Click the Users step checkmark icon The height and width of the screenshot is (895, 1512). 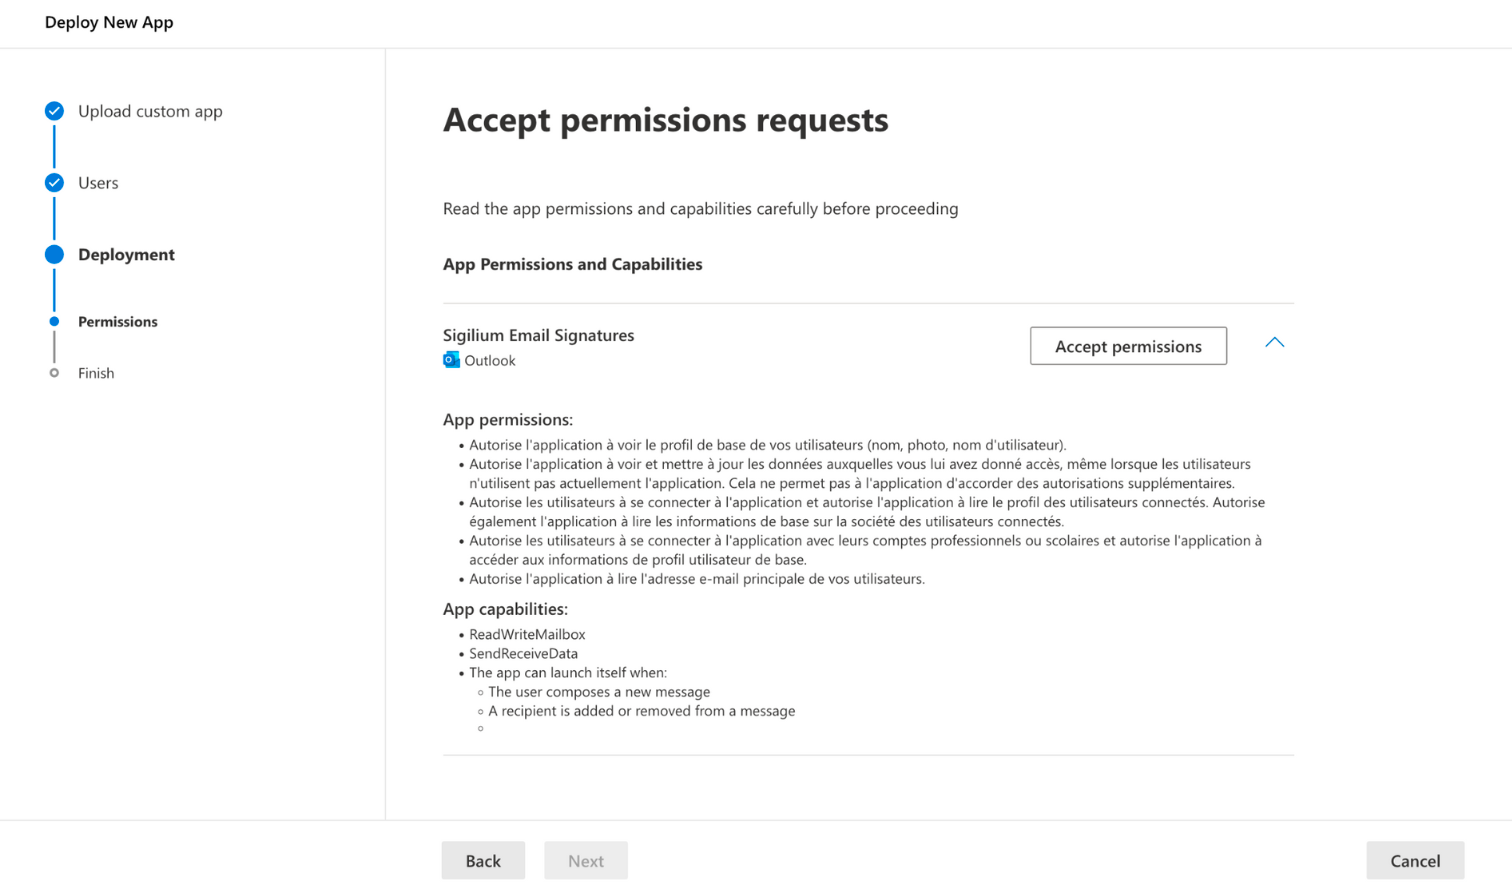click(x=54, y=183)
